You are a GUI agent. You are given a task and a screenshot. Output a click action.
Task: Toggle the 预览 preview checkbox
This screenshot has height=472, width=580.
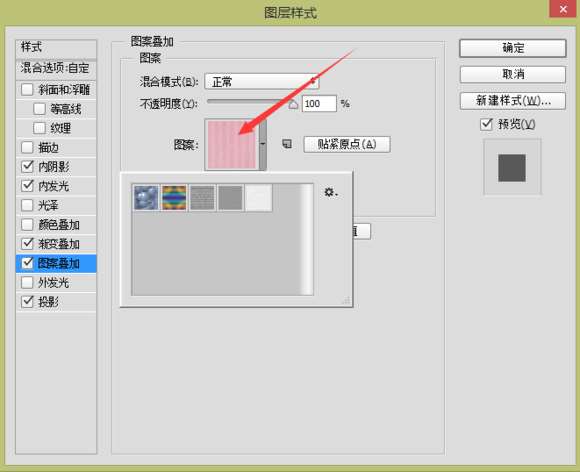(486, 124)
